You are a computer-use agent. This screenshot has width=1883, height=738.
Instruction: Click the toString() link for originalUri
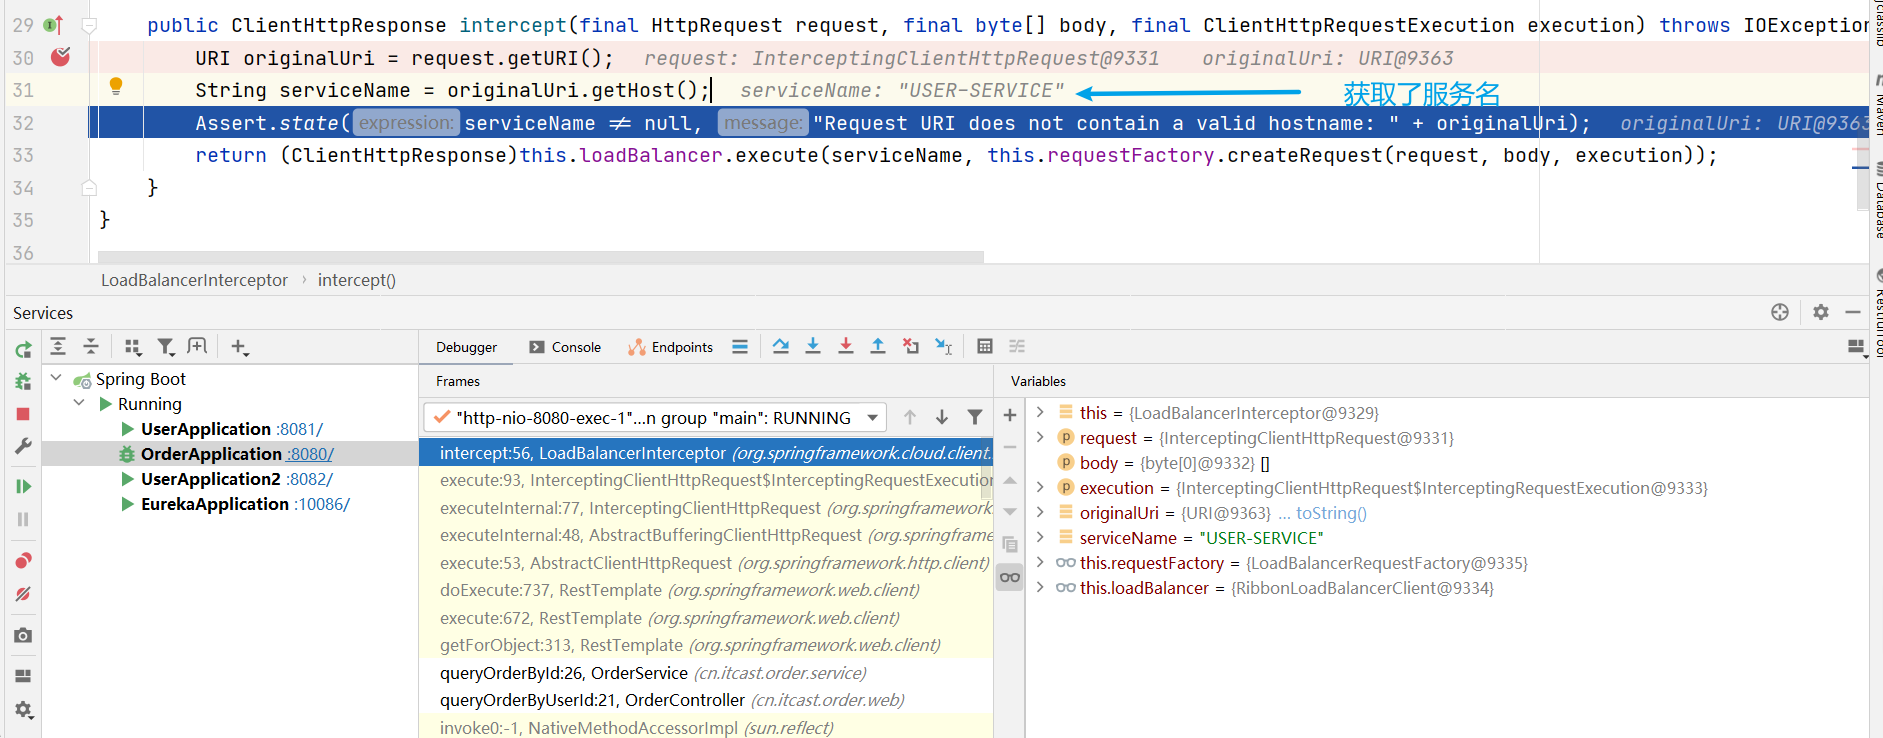(x=1331, y=513)
